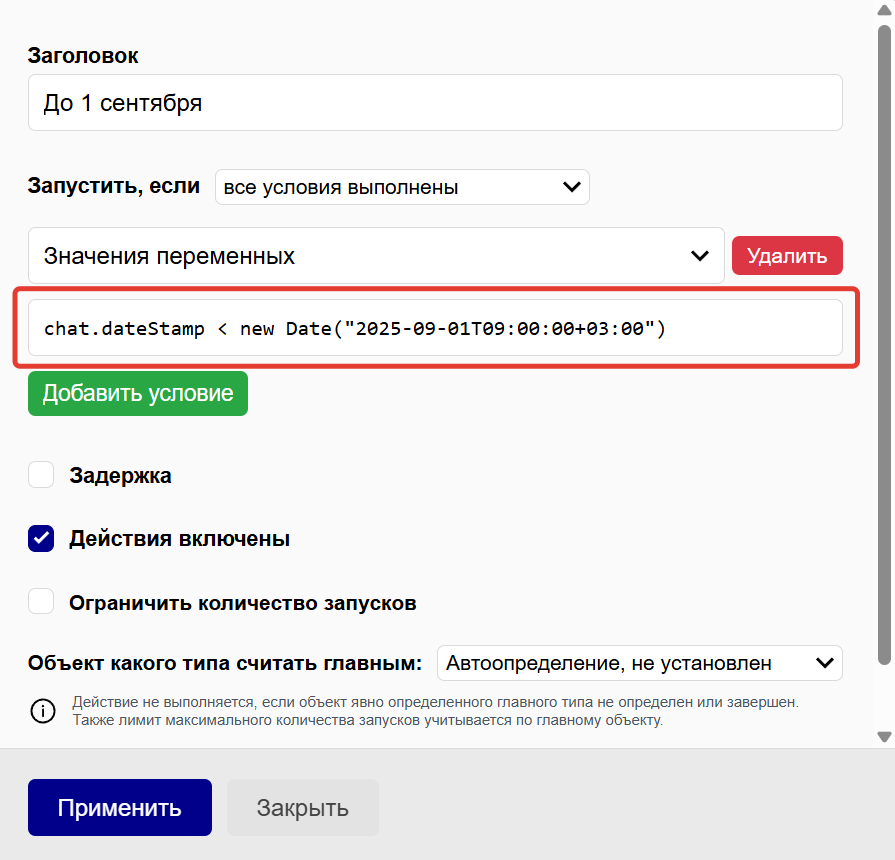
Task: Click the Задержка label text
Action: [120, 475]
